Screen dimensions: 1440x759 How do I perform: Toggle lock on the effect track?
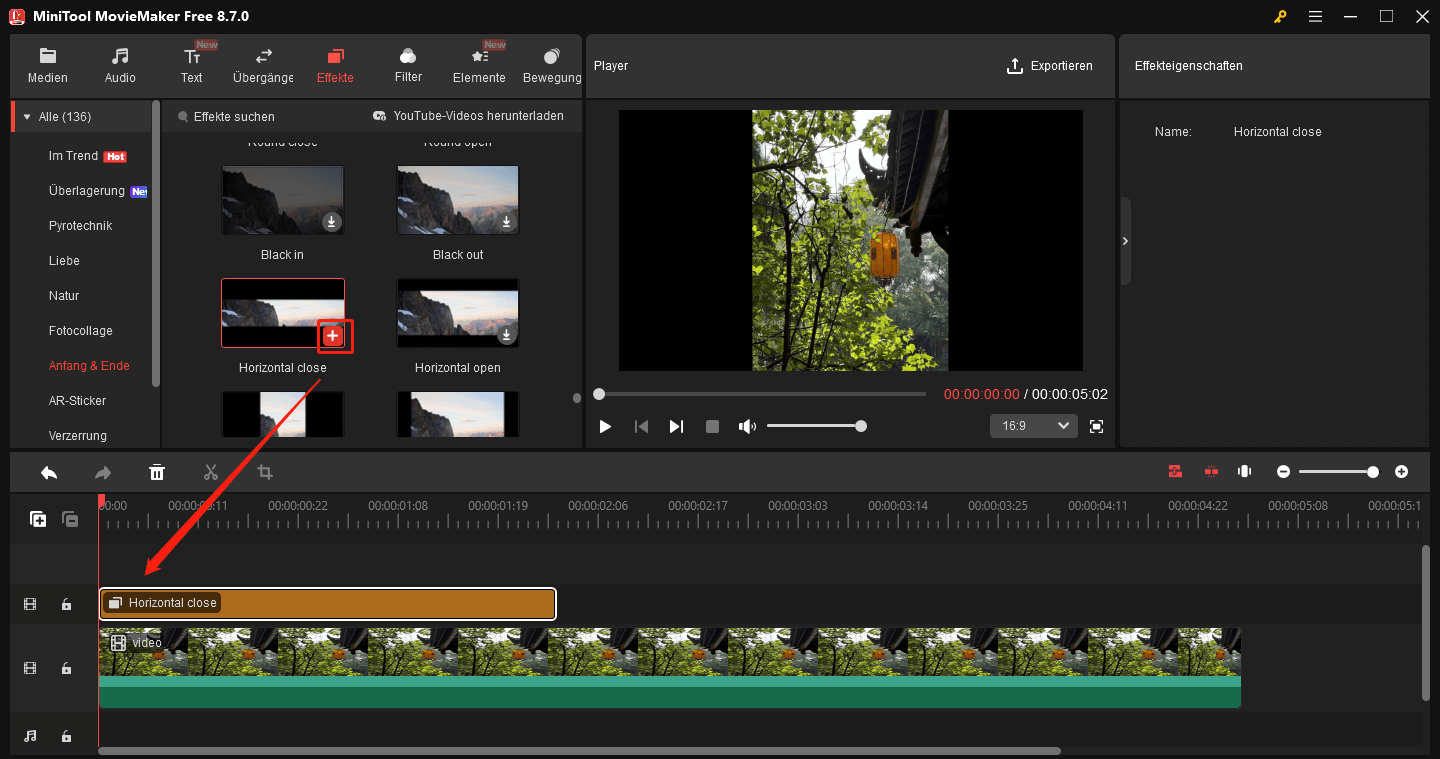(x=66, y=604)
